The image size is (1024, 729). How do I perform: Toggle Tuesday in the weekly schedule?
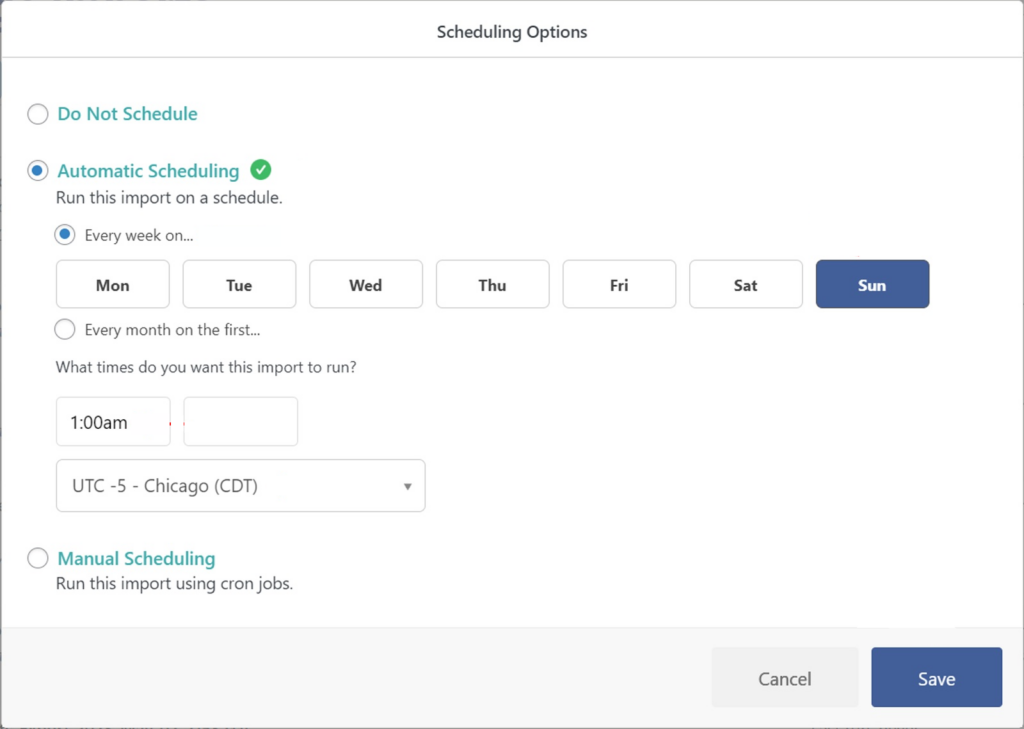pyautogui.click(x=239, y=284)
